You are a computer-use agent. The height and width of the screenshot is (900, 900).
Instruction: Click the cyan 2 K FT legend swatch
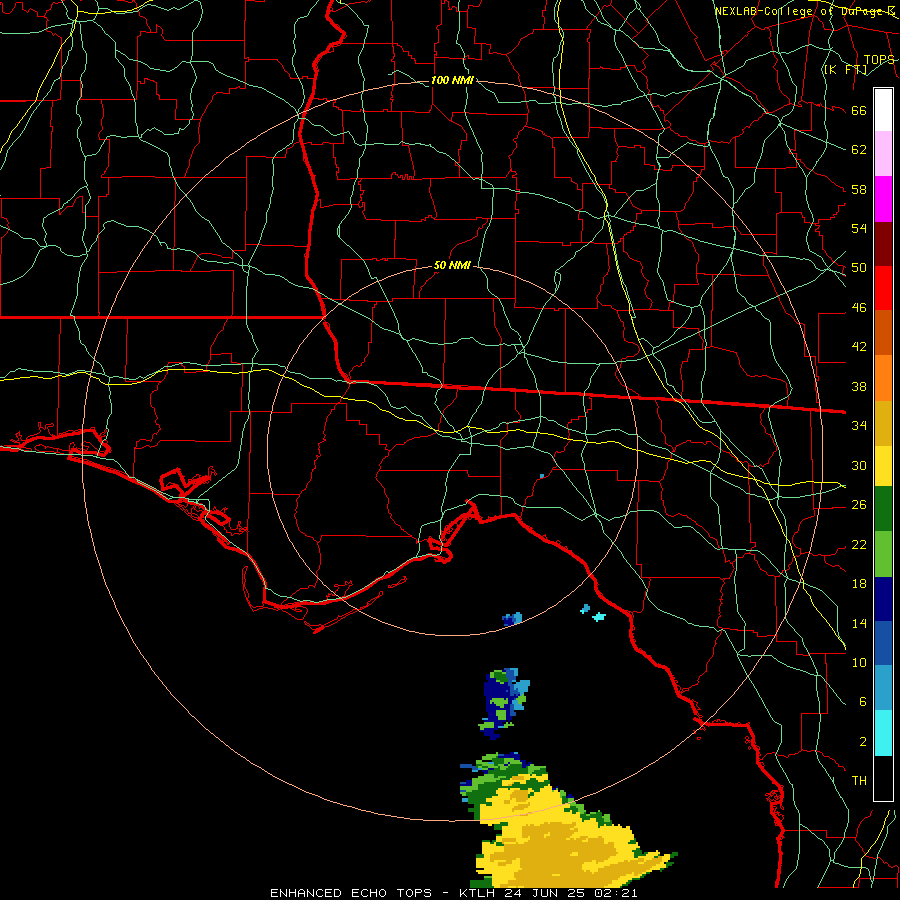point(883,733)
